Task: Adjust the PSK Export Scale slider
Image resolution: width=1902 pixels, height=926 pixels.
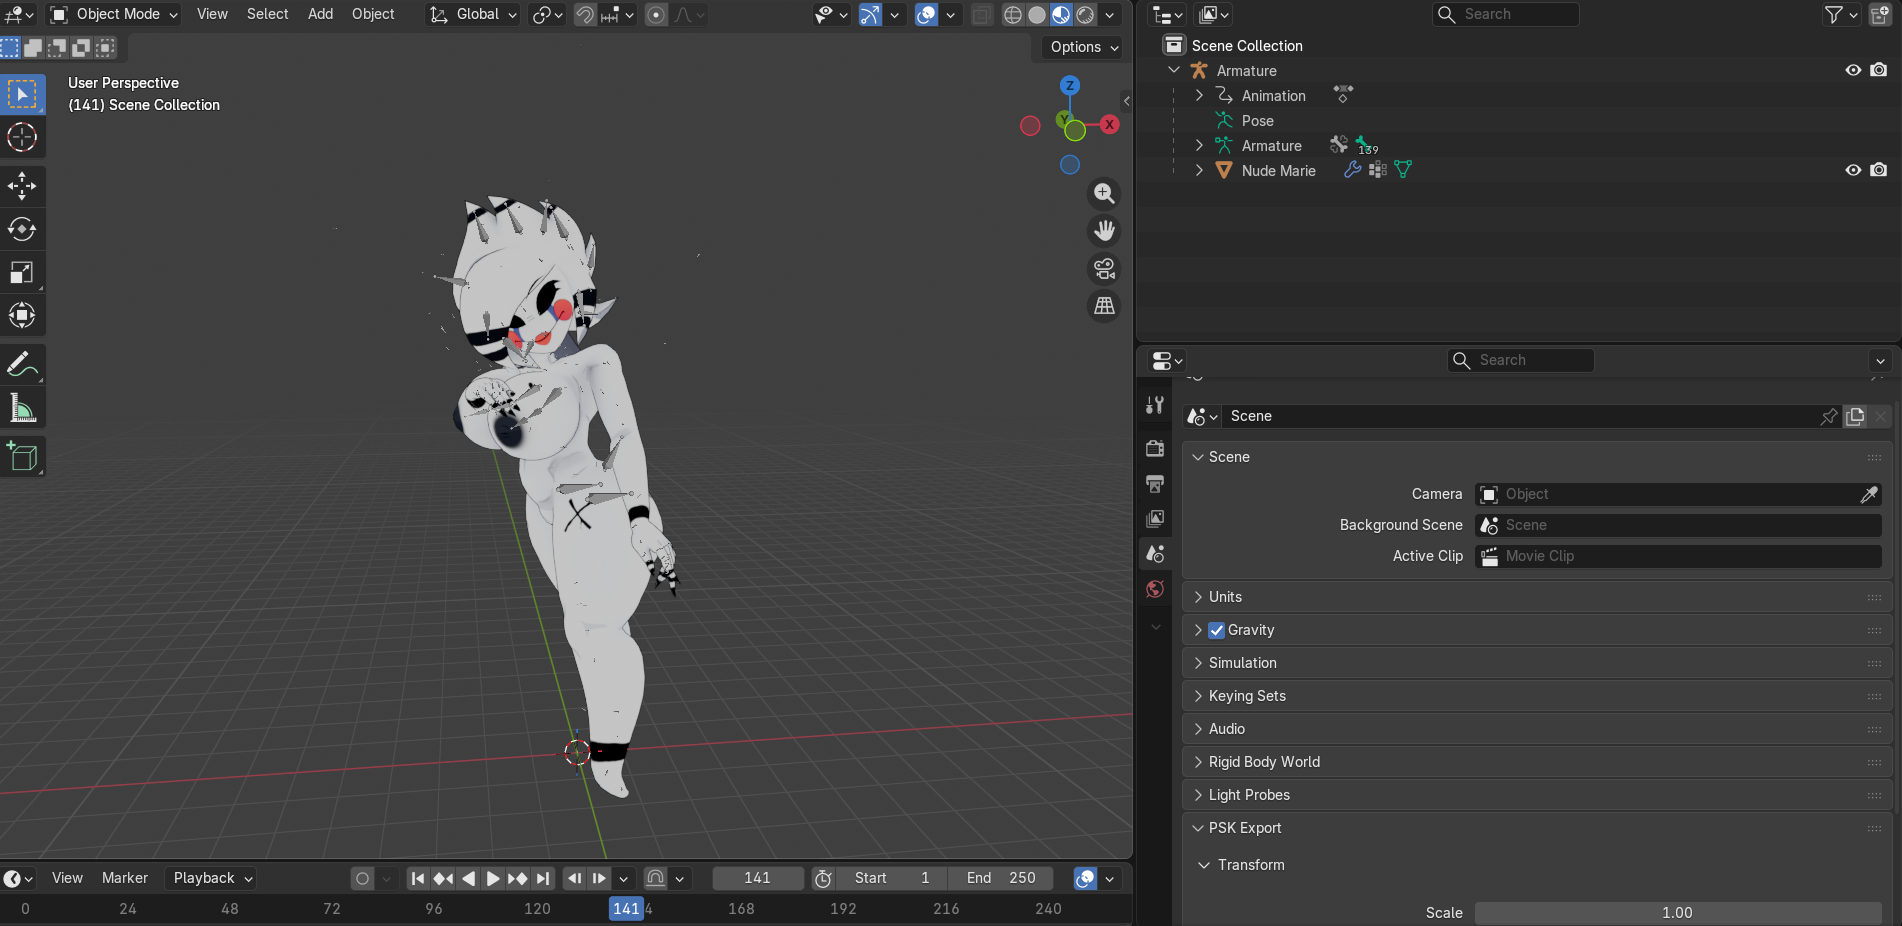Action: [1677, 912]
